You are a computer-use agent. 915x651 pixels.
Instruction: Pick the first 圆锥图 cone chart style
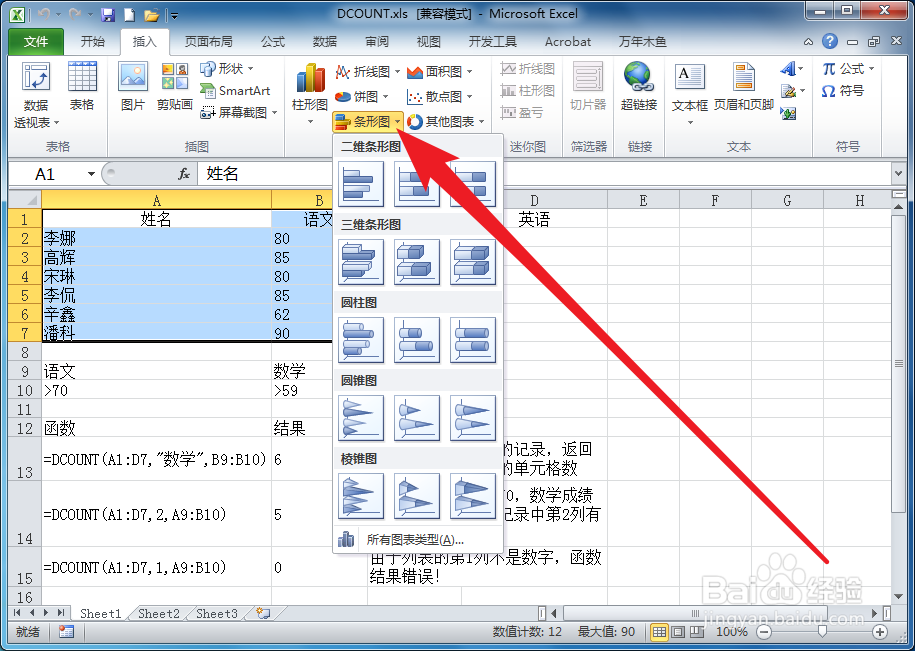coord(361,418)
